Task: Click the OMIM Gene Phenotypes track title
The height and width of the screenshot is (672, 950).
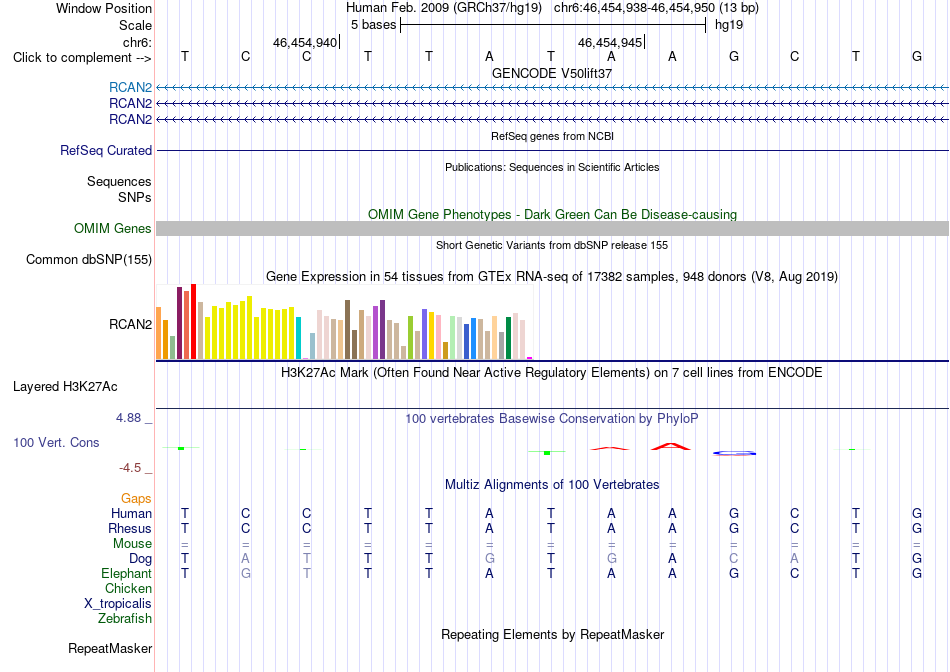Action: pyautogui.click(x=552, y=215)
